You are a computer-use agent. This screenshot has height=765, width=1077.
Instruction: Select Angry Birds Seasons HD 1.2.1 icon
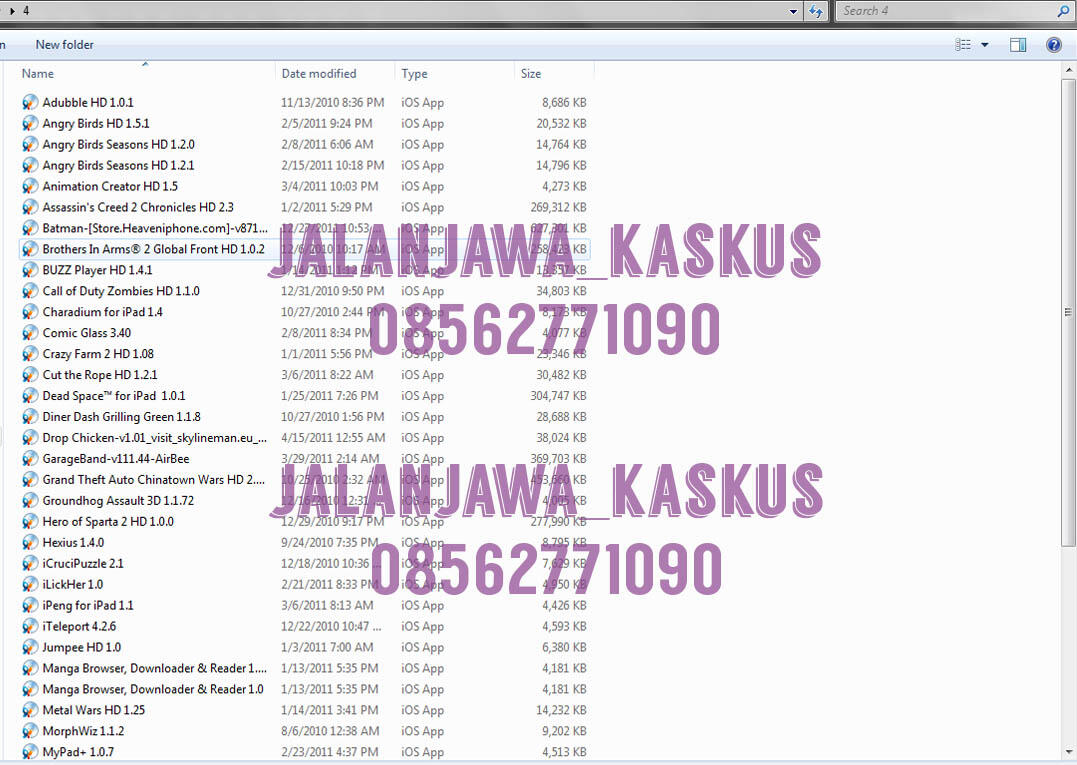click(30, 165)
